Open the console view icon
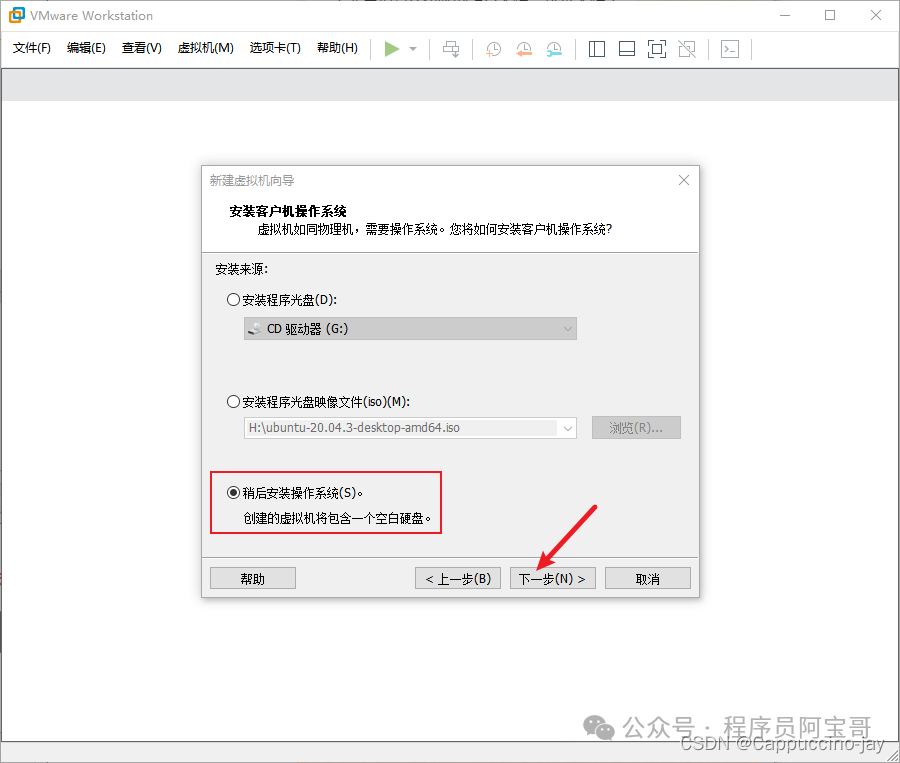This screenshot has width=900, height=763. tap(730, 49)
